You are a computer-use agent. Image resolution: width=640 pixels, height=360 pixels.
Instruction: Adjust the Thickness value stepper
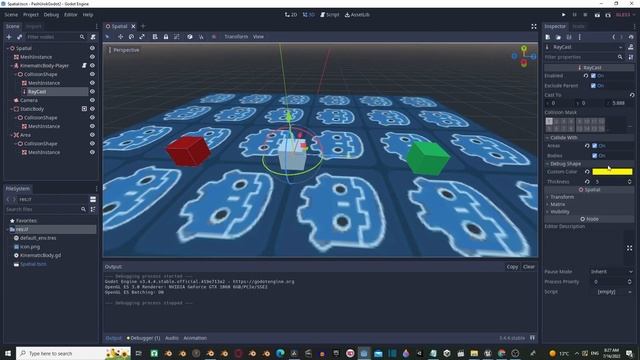pos(629,182)
